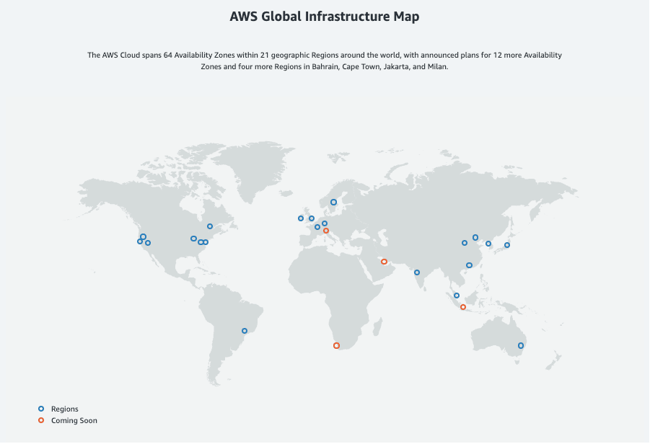Click the Montreal region marker in Canada

click(x=210, y=226)
